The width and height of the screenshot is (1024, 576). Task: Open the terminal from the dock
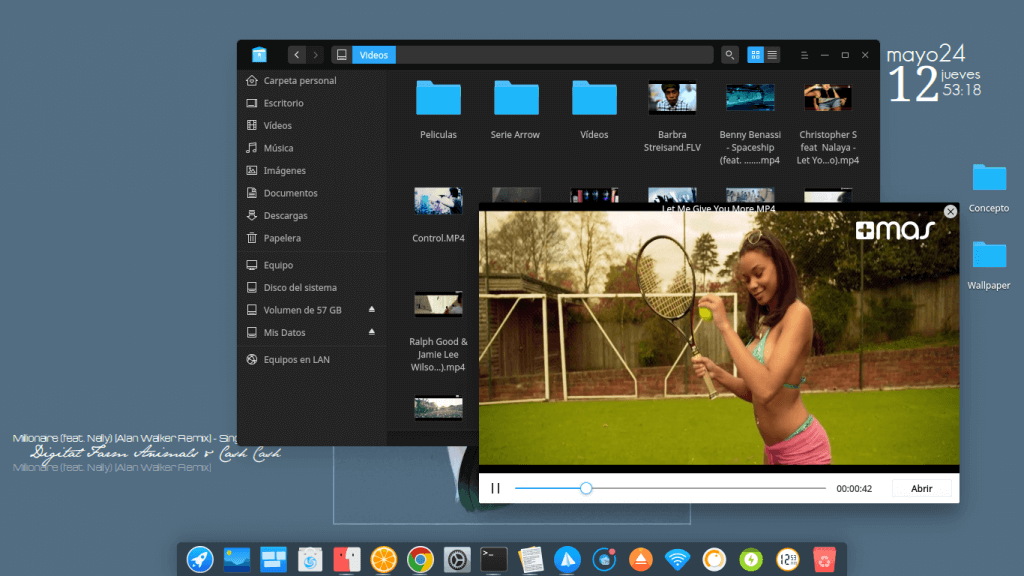pyautogui.click(x=494, y=559)
